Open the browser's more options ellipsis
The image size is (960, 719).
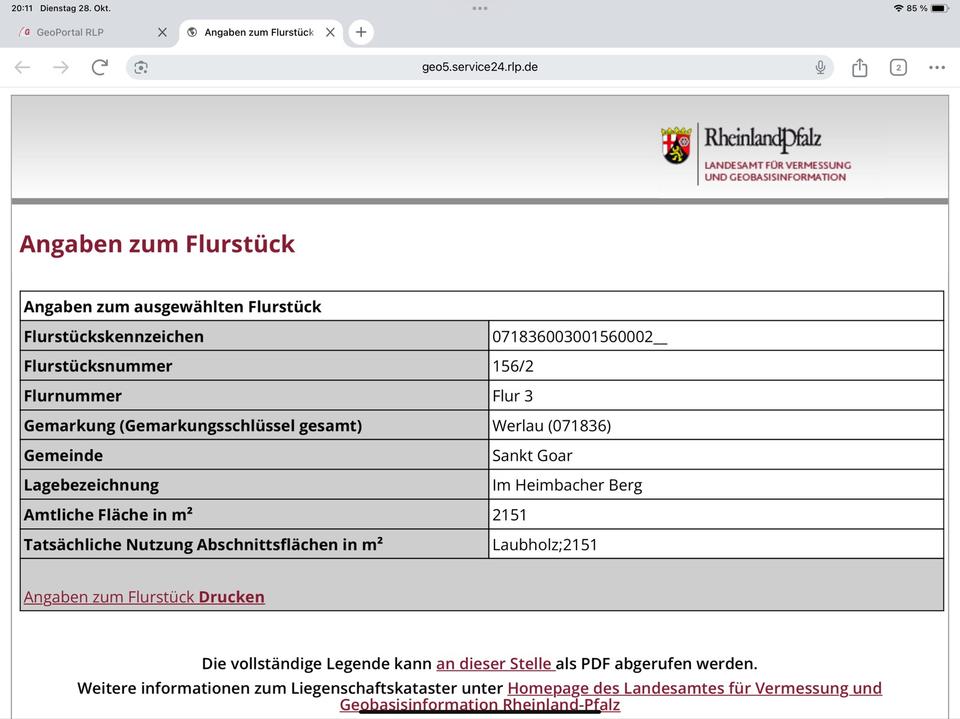point(936,67)
